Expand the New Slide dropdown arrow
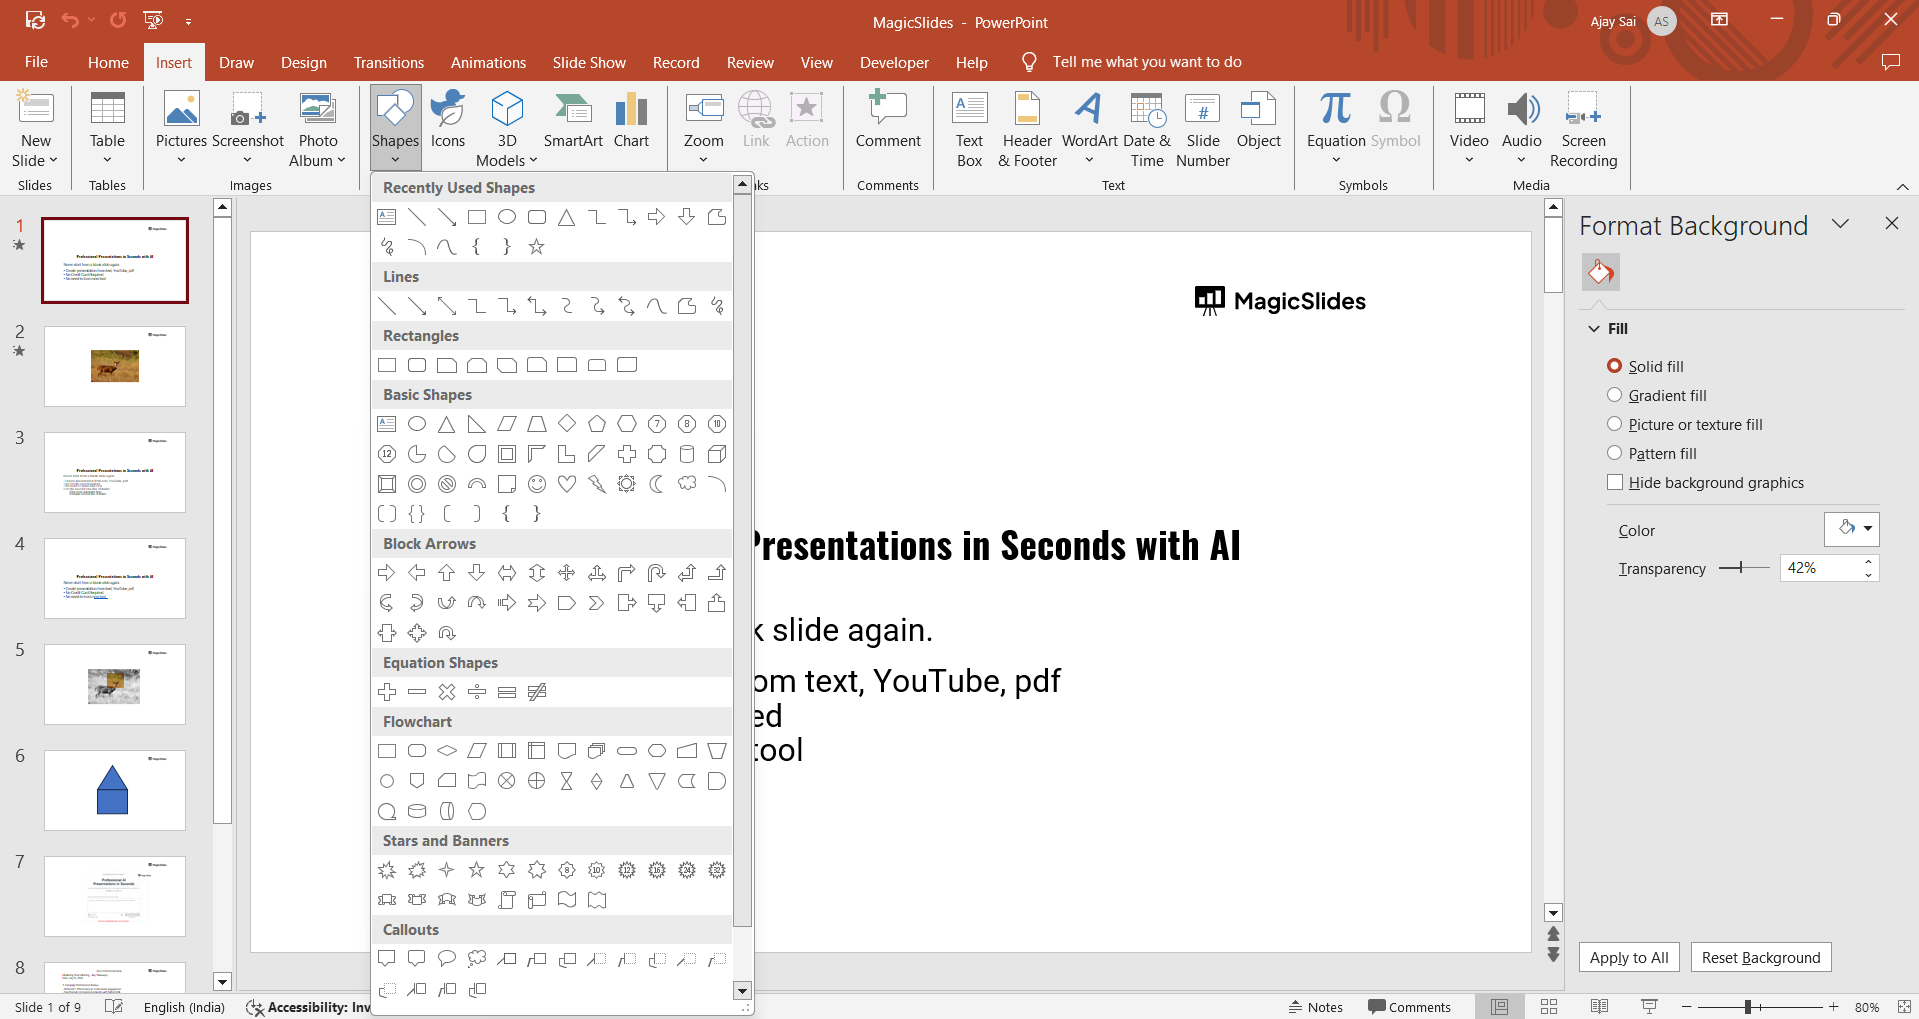Viewport: 1919px width, 1019px height. pyautogui.click(x=36, y=160)
